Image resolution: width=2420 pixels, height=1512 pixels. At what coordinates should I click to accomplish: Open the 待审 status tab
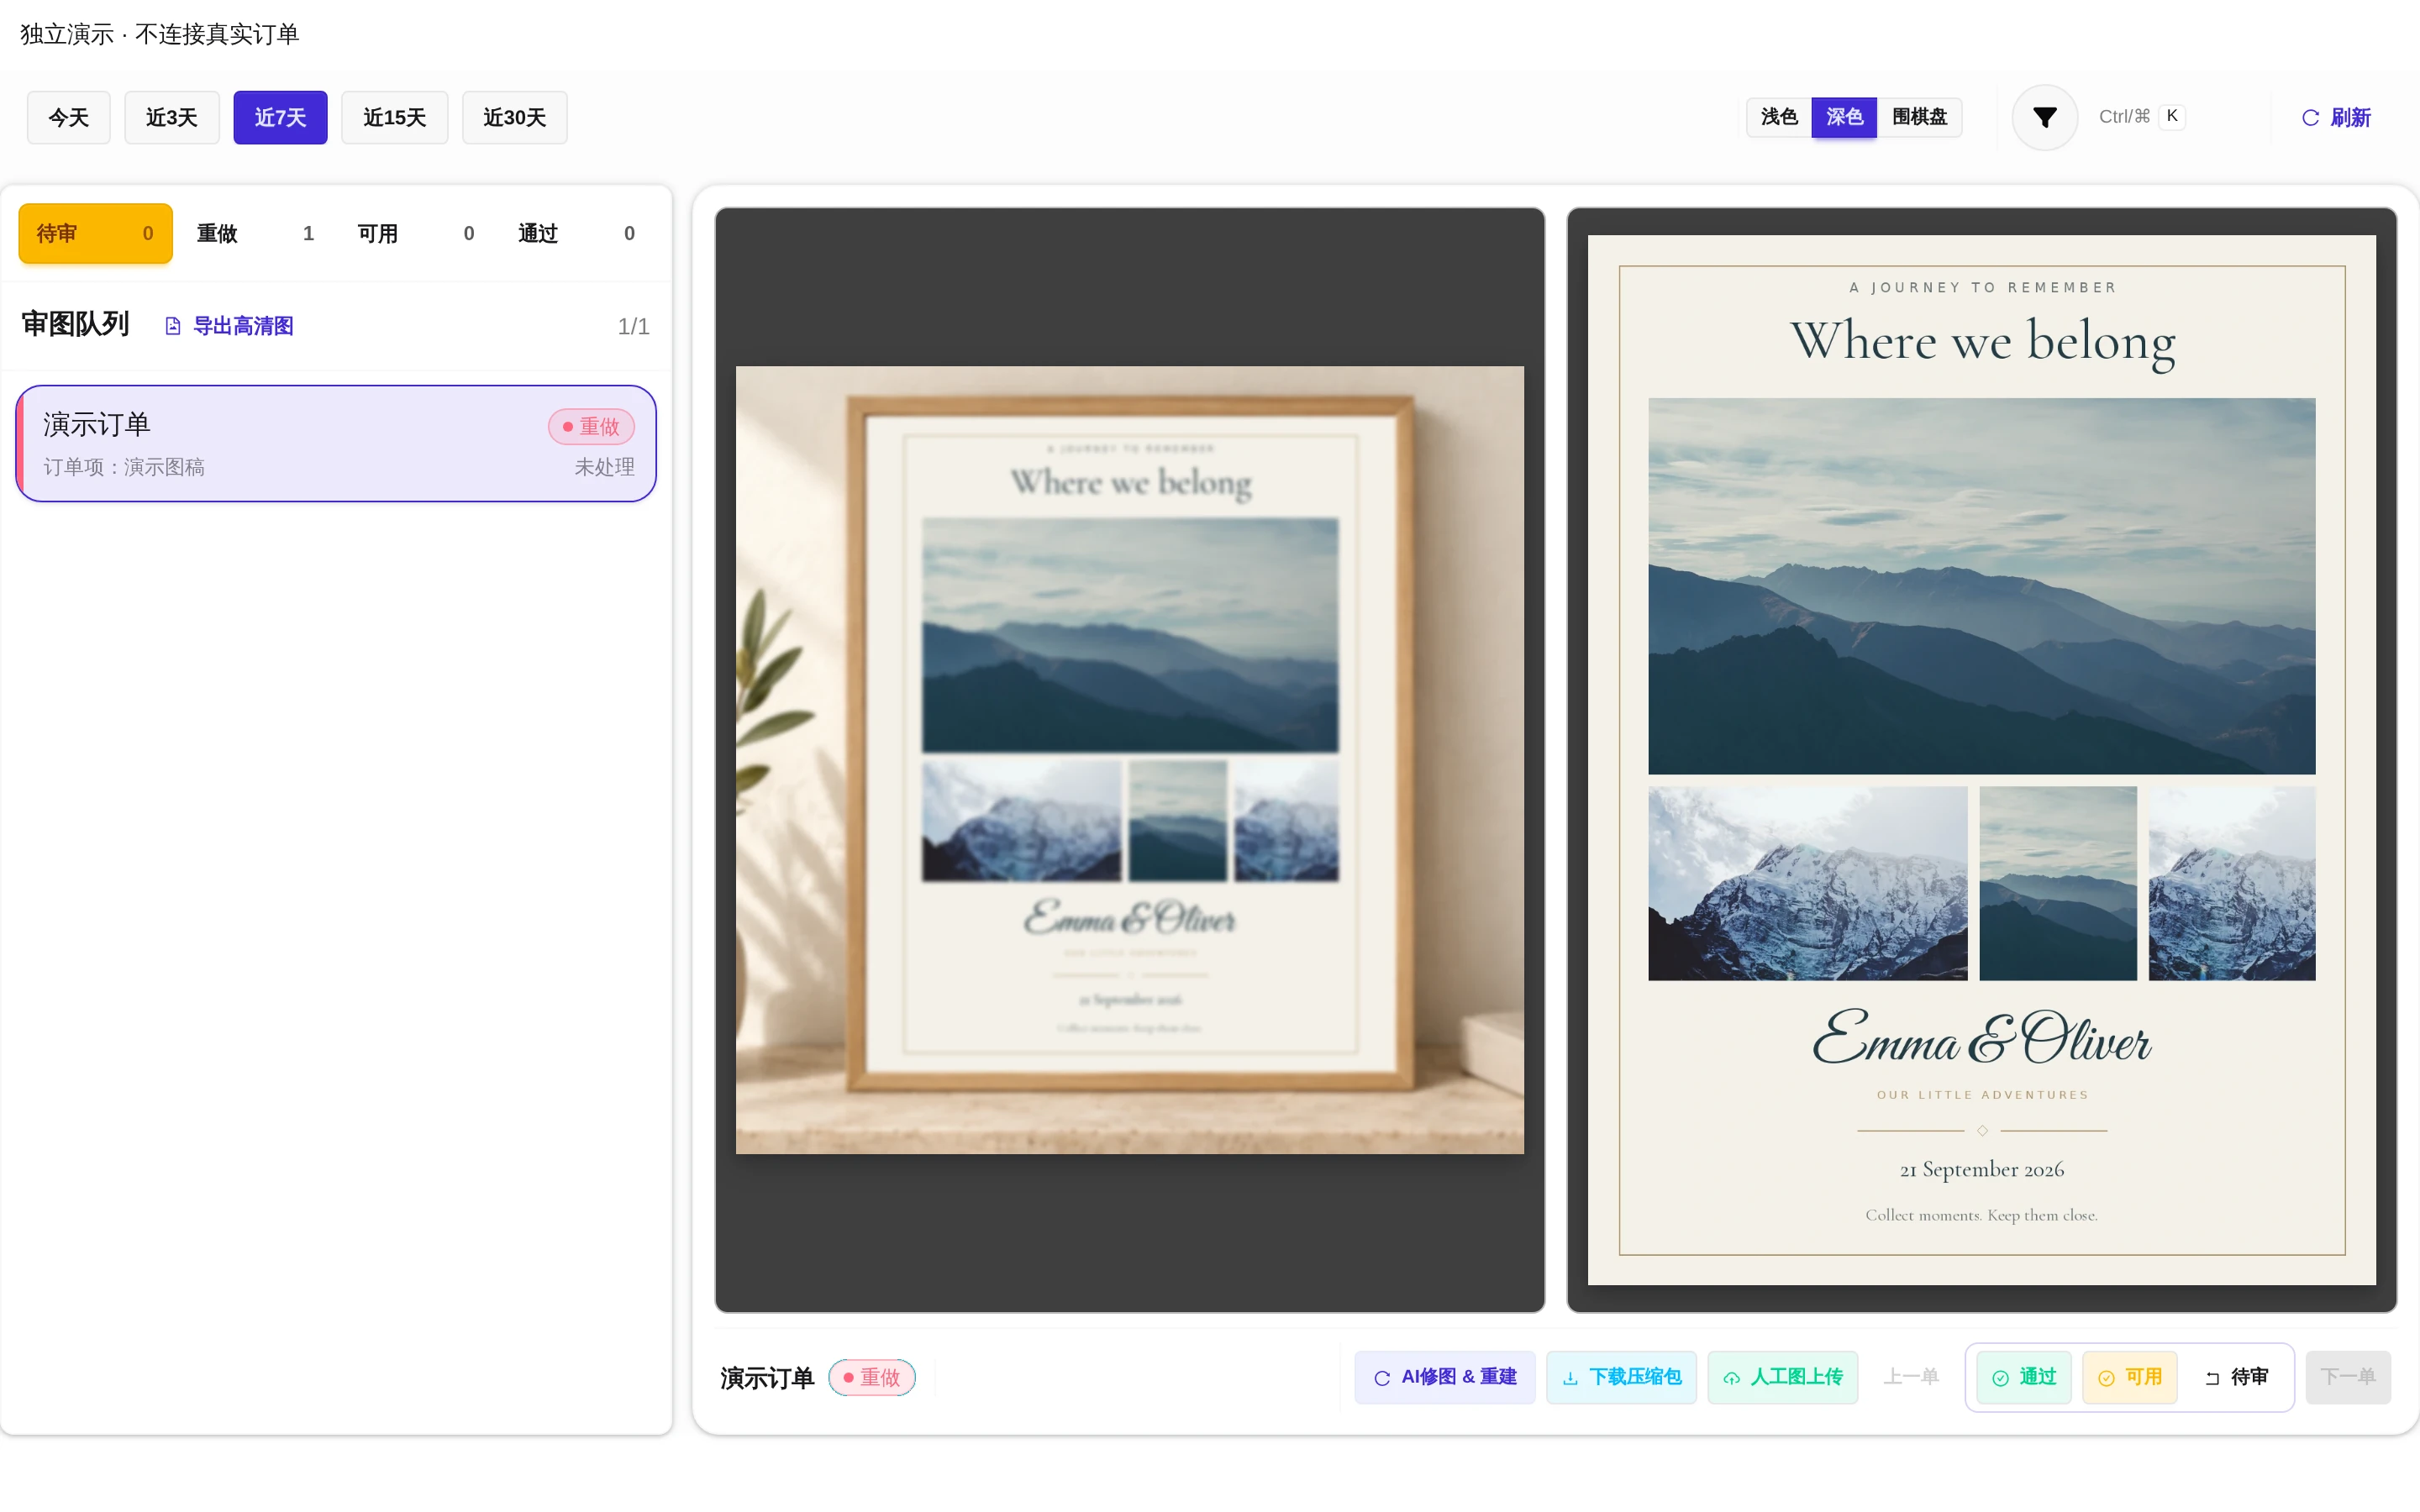(x=95, y=233)
